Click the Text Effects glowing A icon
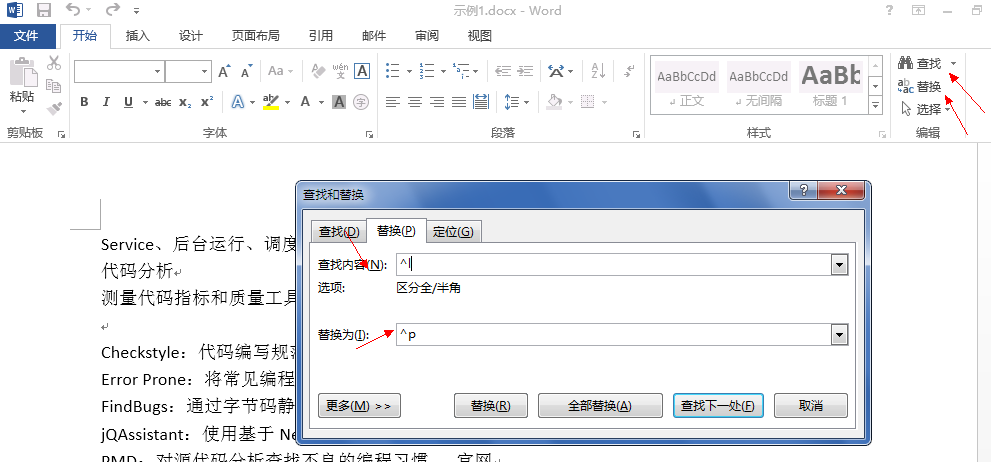The width and height of the screenshot is (991, 462). click(238, 102)
